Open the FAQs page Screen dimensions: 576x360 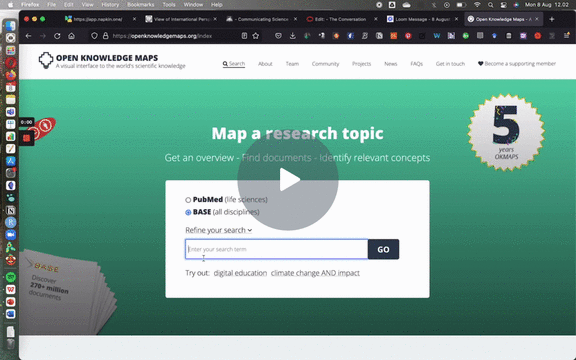pyautogui.click(x=417, y=64)
